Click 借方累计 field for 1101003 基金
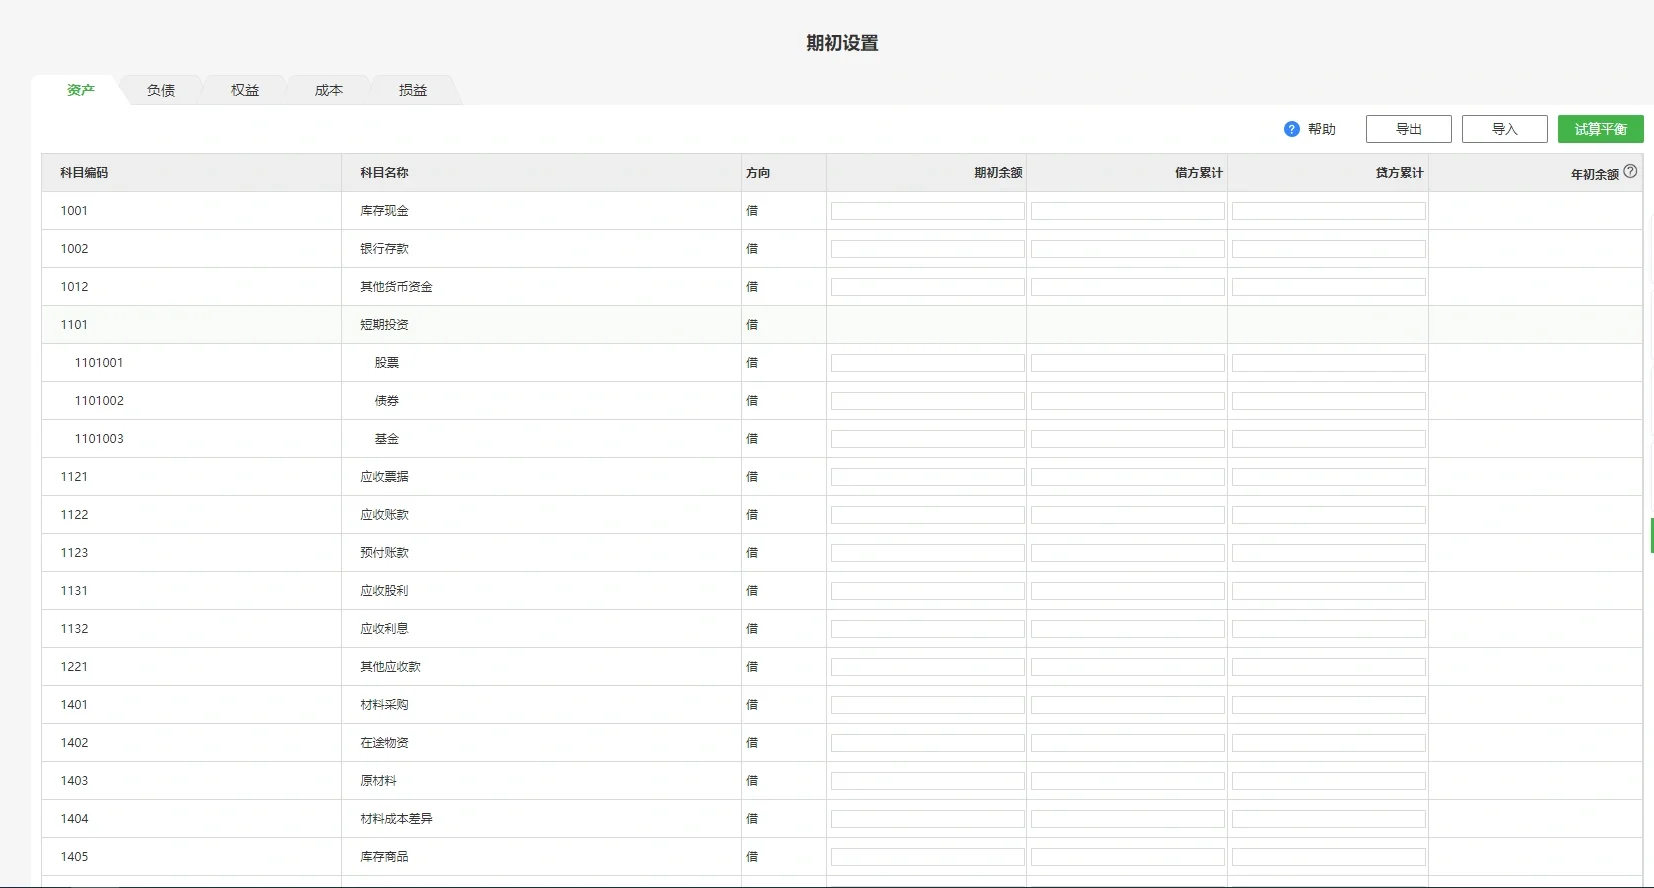The height and width of the screenshot is (888, 1654). [1128, 439]
